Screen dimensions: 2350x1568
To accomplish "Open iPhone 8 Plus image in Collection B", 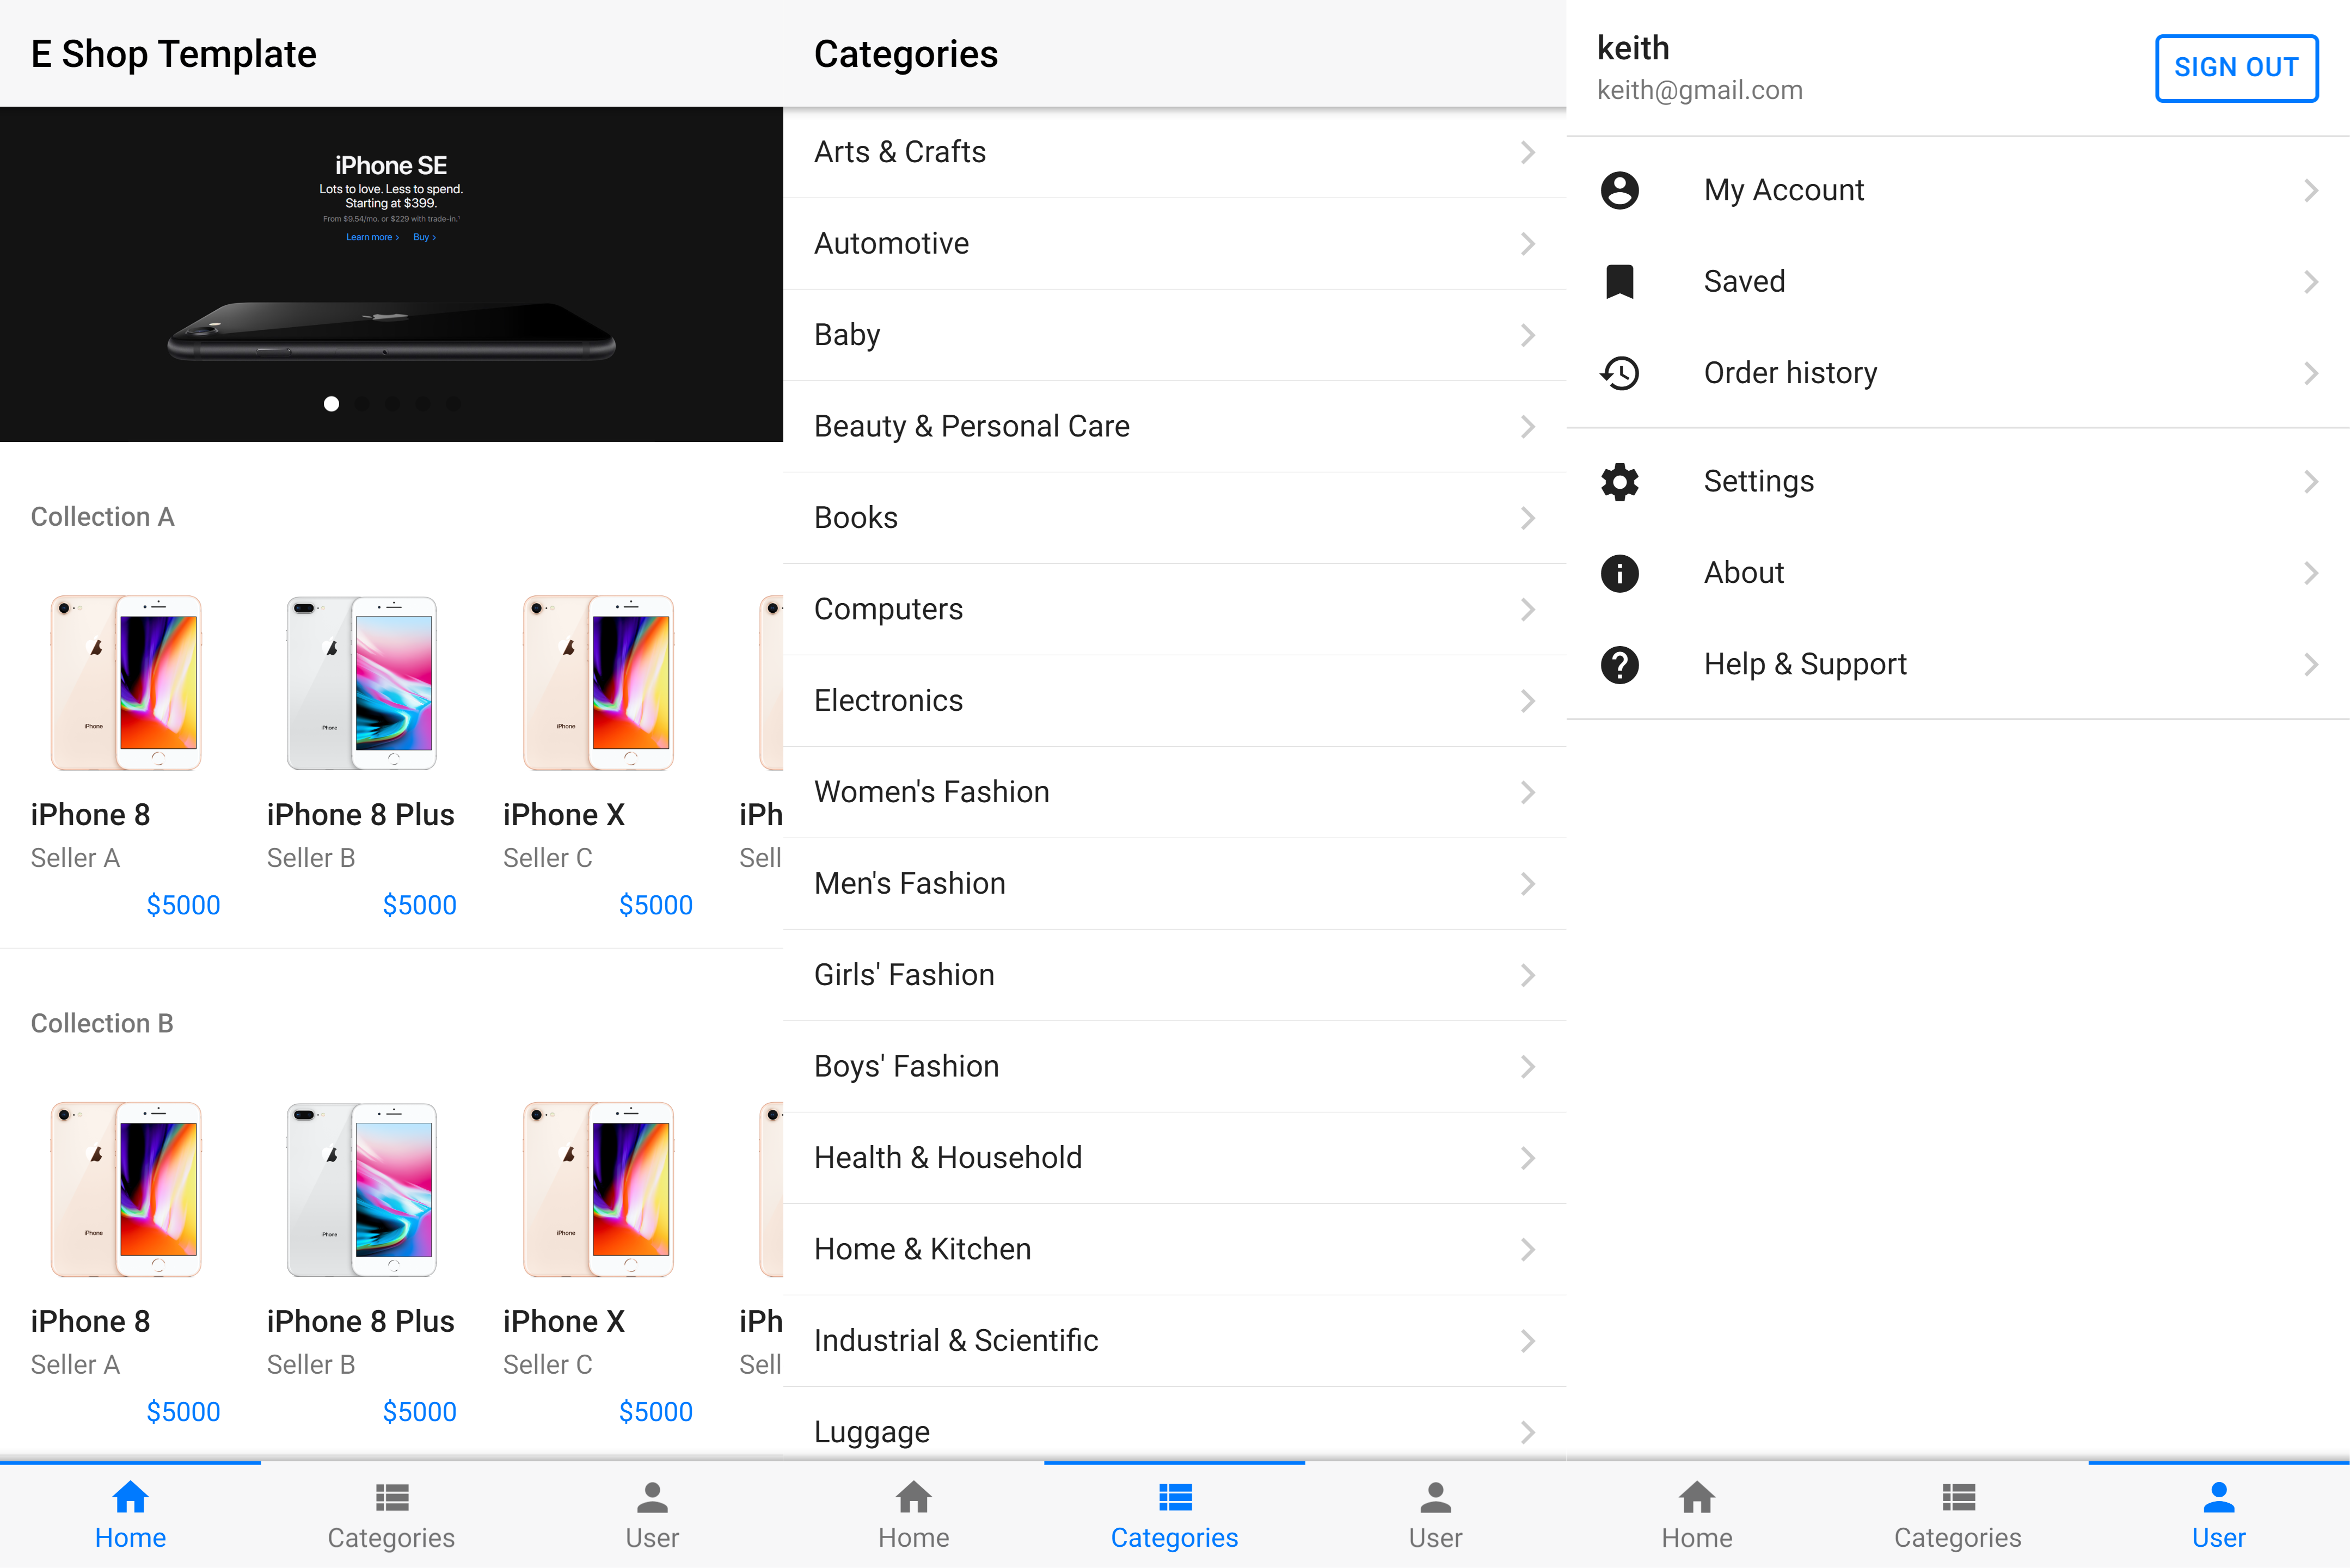I will point(361,1190).
